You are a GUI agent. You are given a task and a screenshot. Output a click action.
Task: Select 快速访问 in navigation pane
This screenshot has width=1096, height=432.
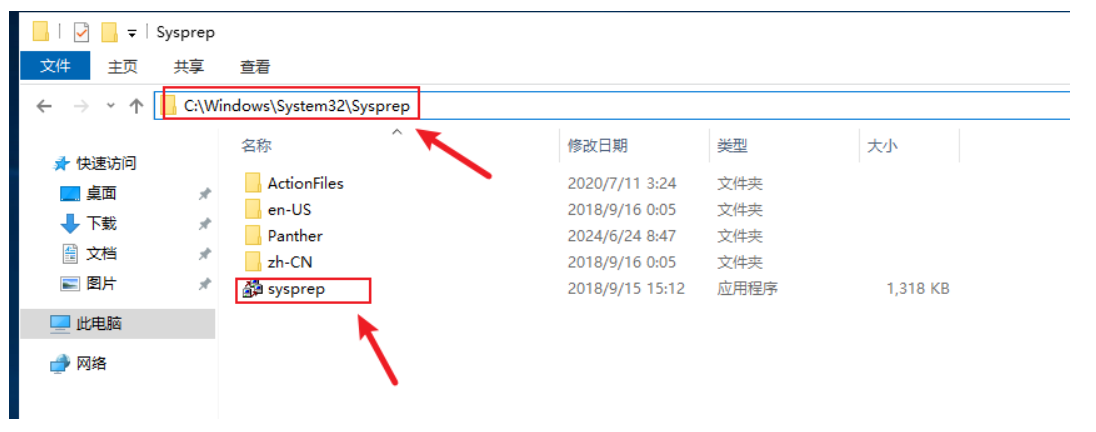tap(106, 164)
